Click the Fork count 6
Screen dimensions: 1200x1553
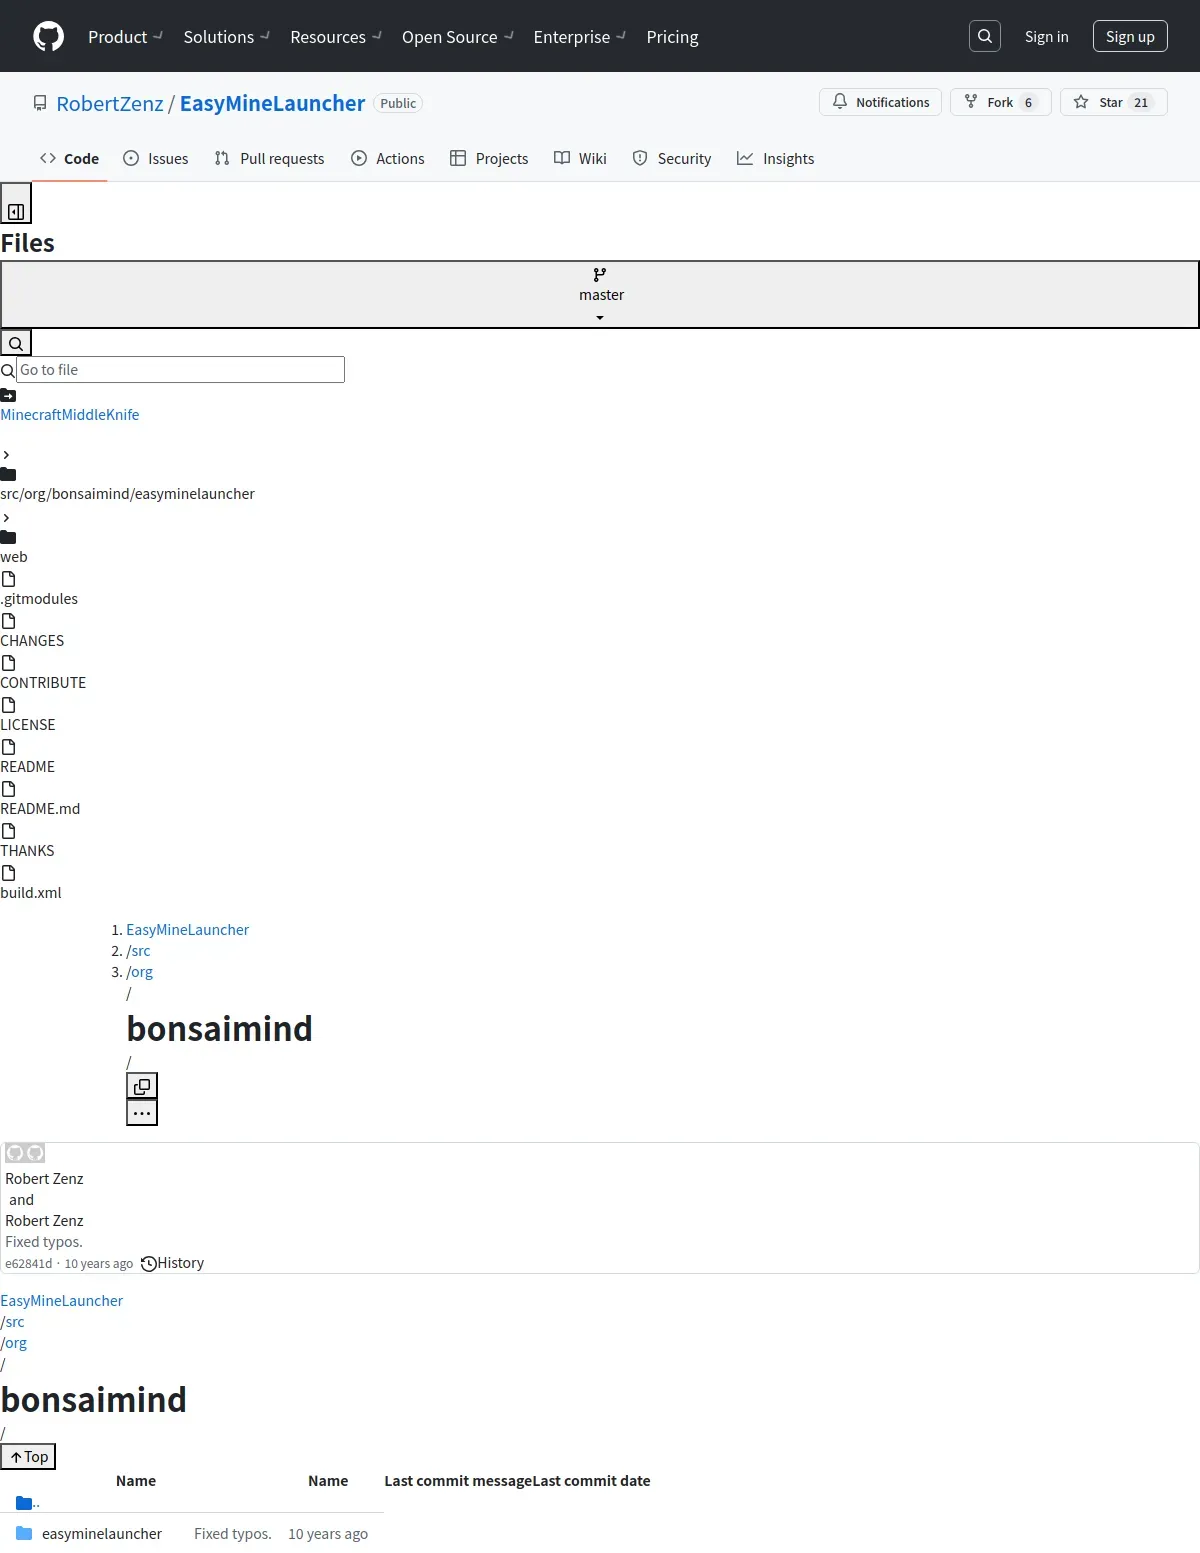pos(1028,102)
